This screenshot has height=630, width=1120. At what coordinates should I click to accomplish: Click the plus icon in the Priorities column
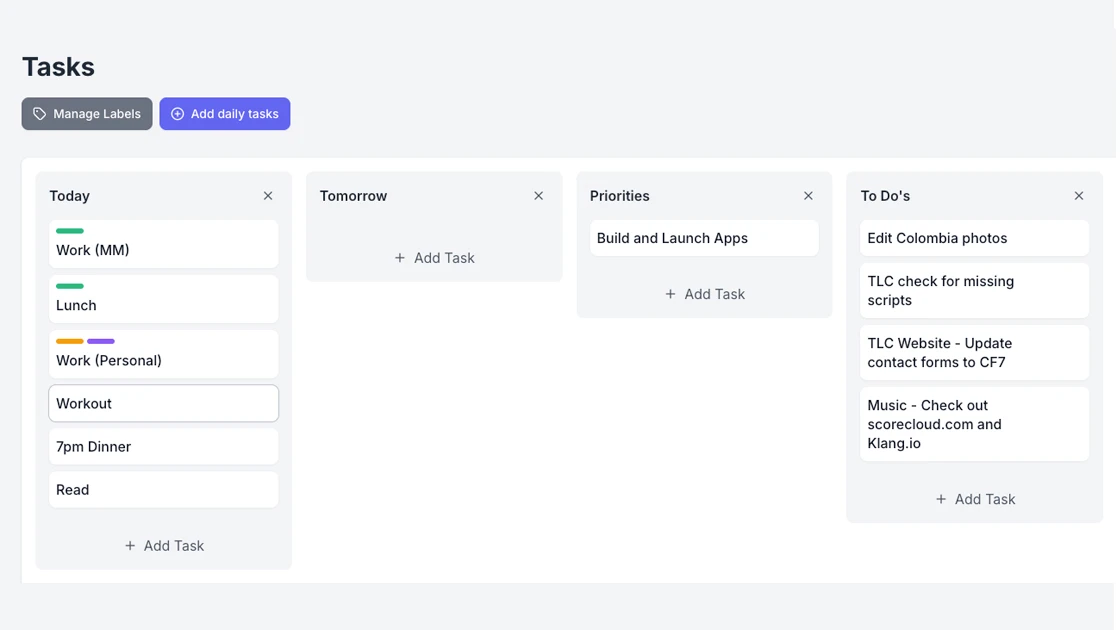[x=671, y=294]
